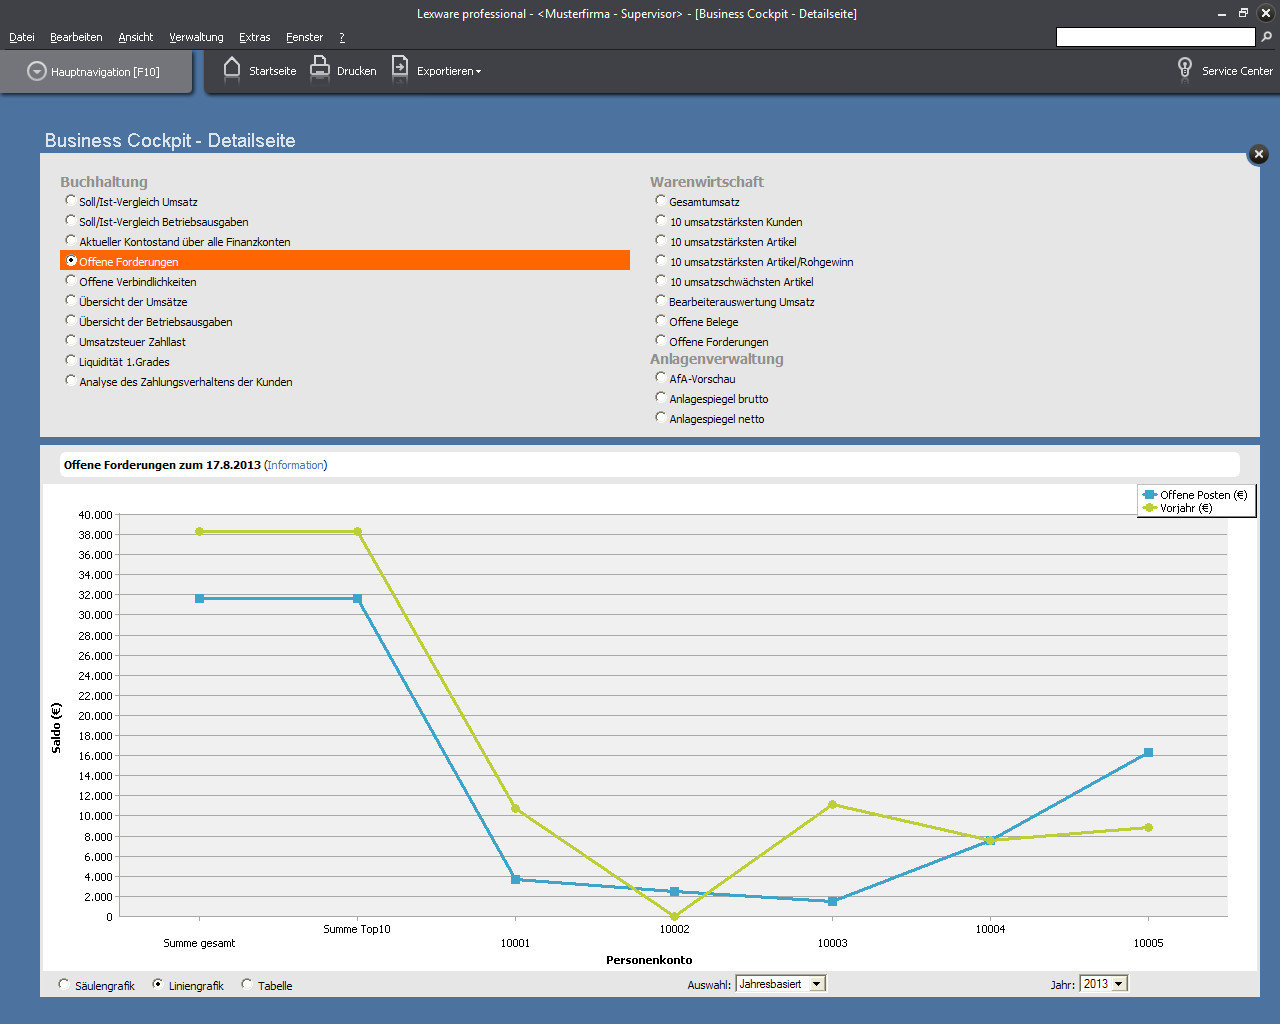This screenshot has height=1024, width=1280.
Task: Click the Offene Posten legend marker
Action: [x=1149, y=495]
